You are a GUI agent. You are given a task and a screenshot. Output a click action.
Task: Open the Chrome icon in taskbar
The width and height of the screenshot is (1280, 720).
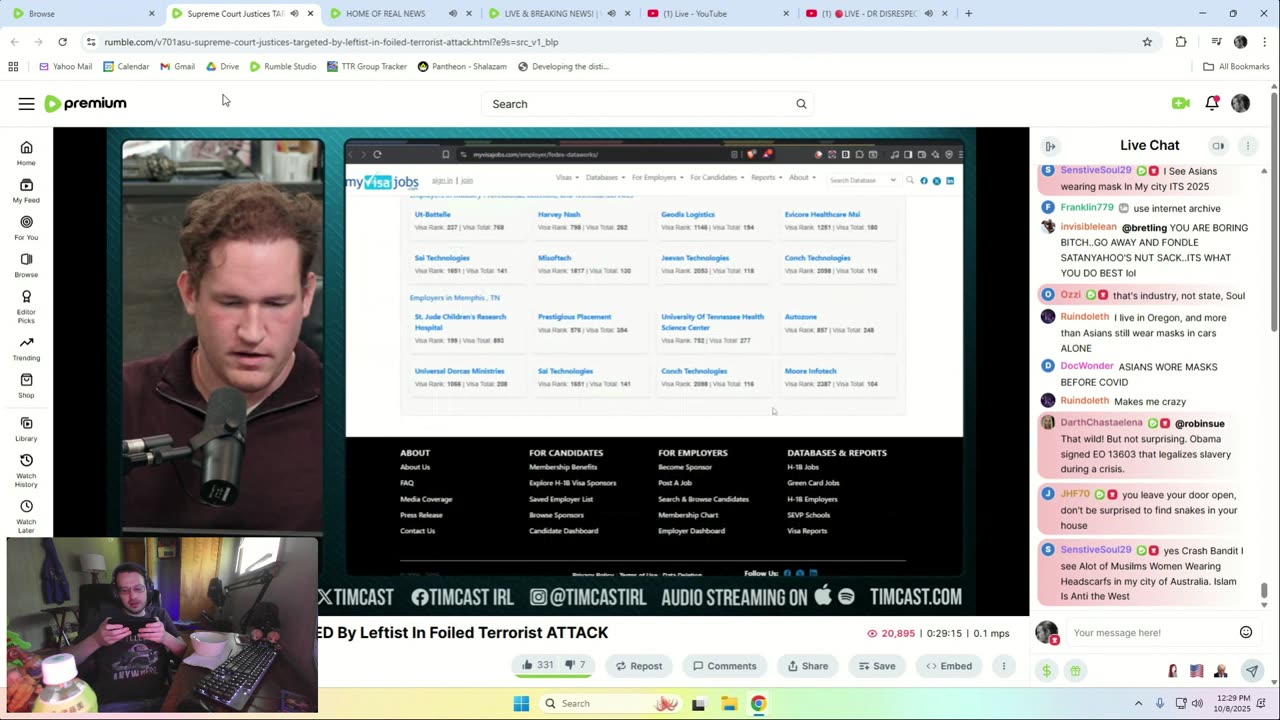coord(758,703)
